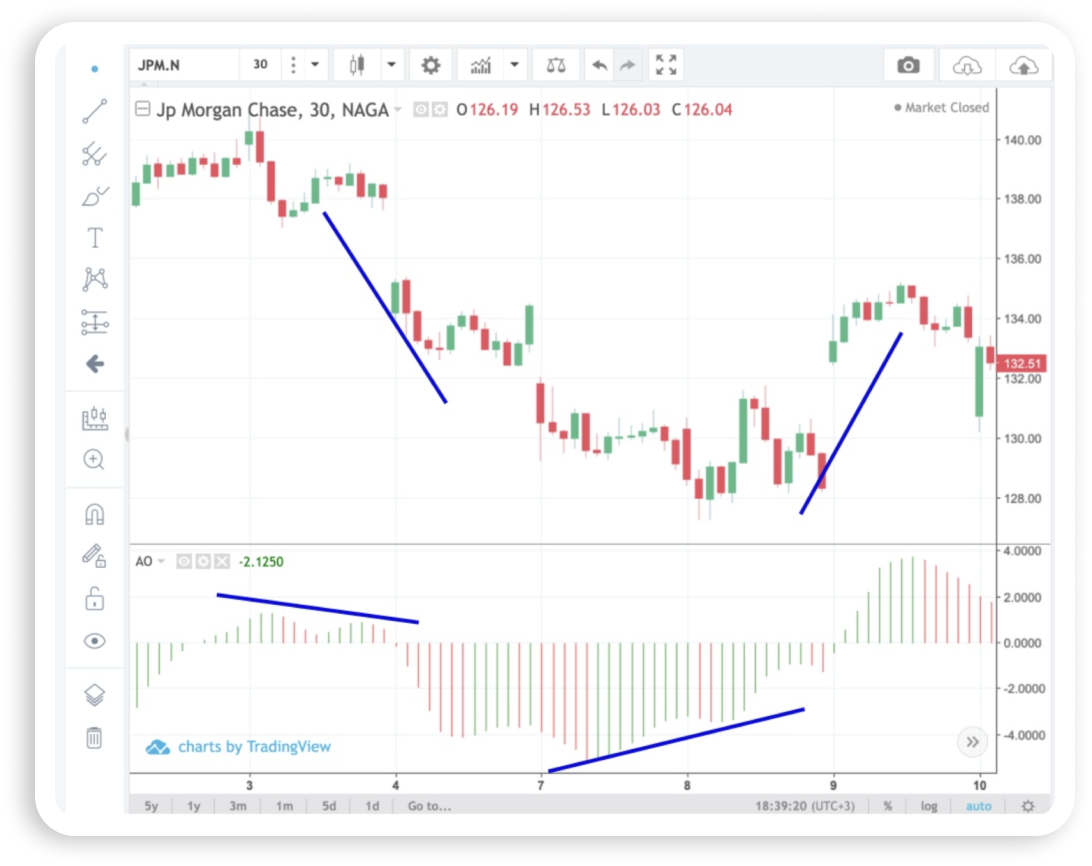This screenshot has height=866, width=1092.
Task: Toggle stay in drawing mode pencil-lock
Action: 95,556
